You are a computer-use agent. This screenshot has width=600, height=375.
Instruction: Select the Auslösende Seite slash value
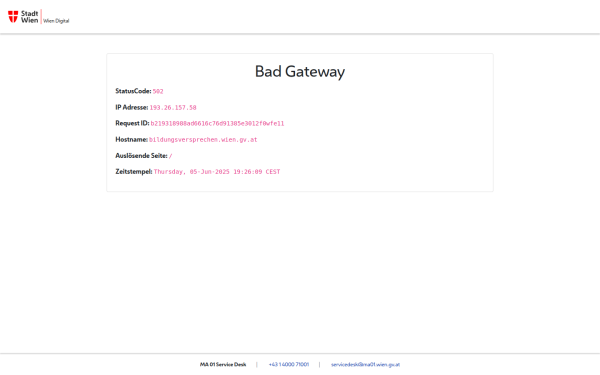[171, 156]
